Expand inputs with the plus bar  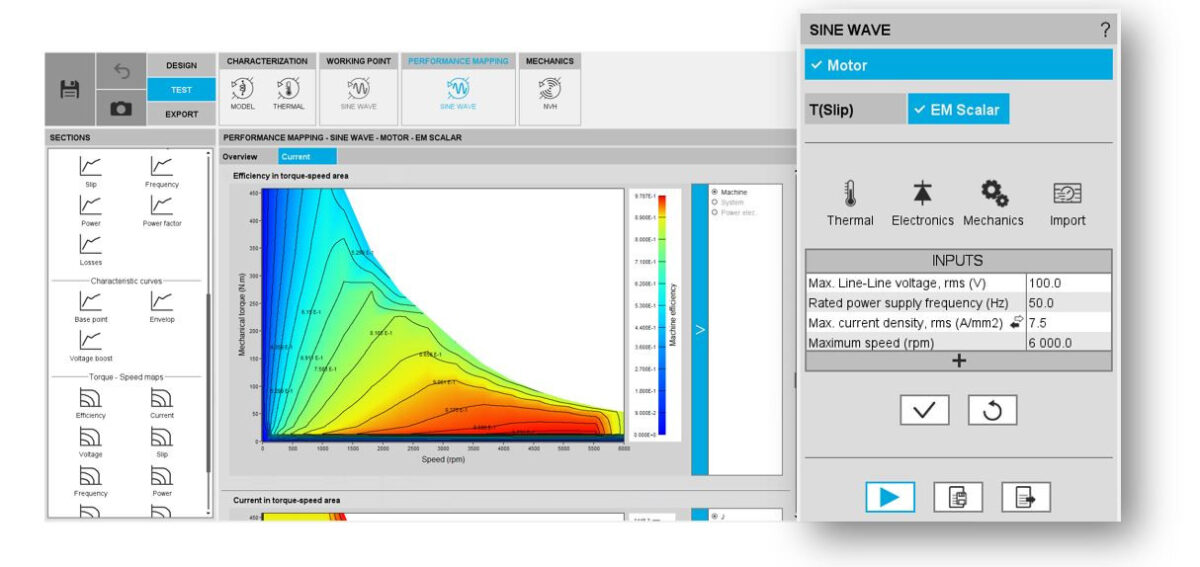[958, 362]
